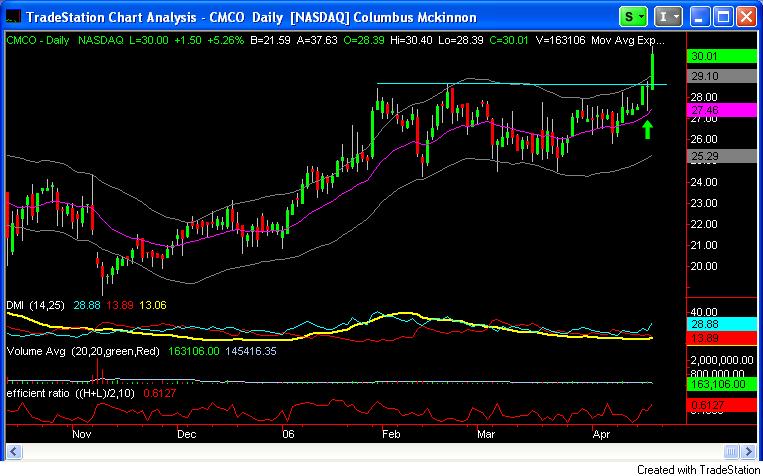Click the 28.00 price axis label
Screen dimensions: 763x476
tap(704, 97)
